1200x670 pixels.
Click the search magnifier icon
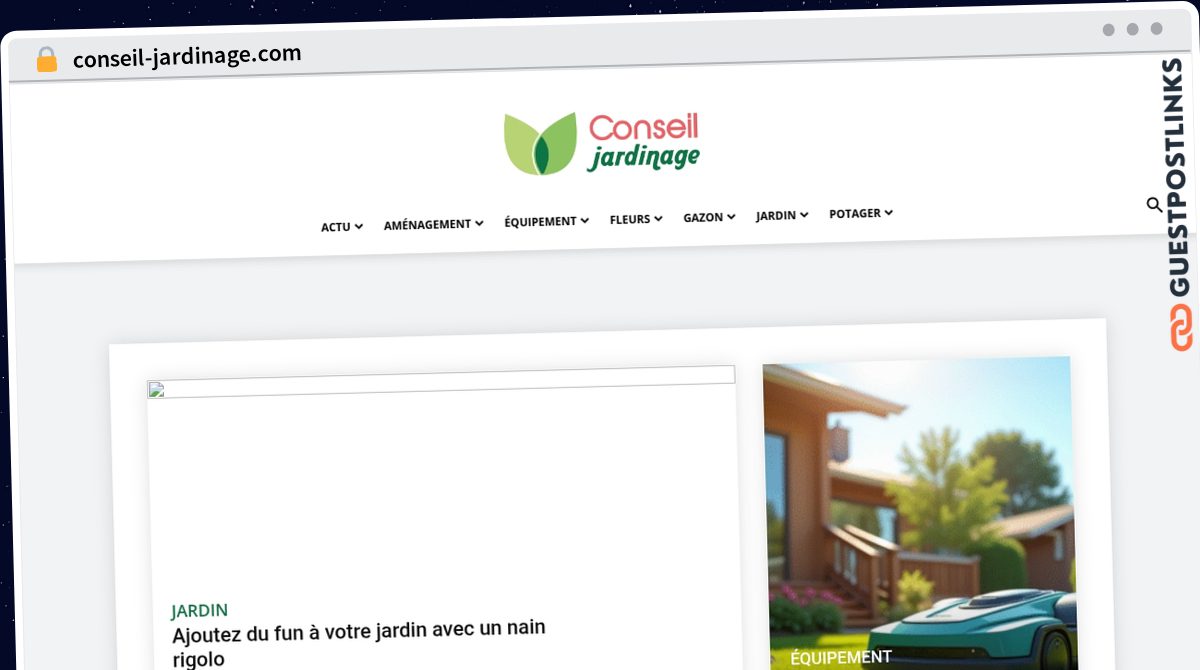(x=1154, y=205)
